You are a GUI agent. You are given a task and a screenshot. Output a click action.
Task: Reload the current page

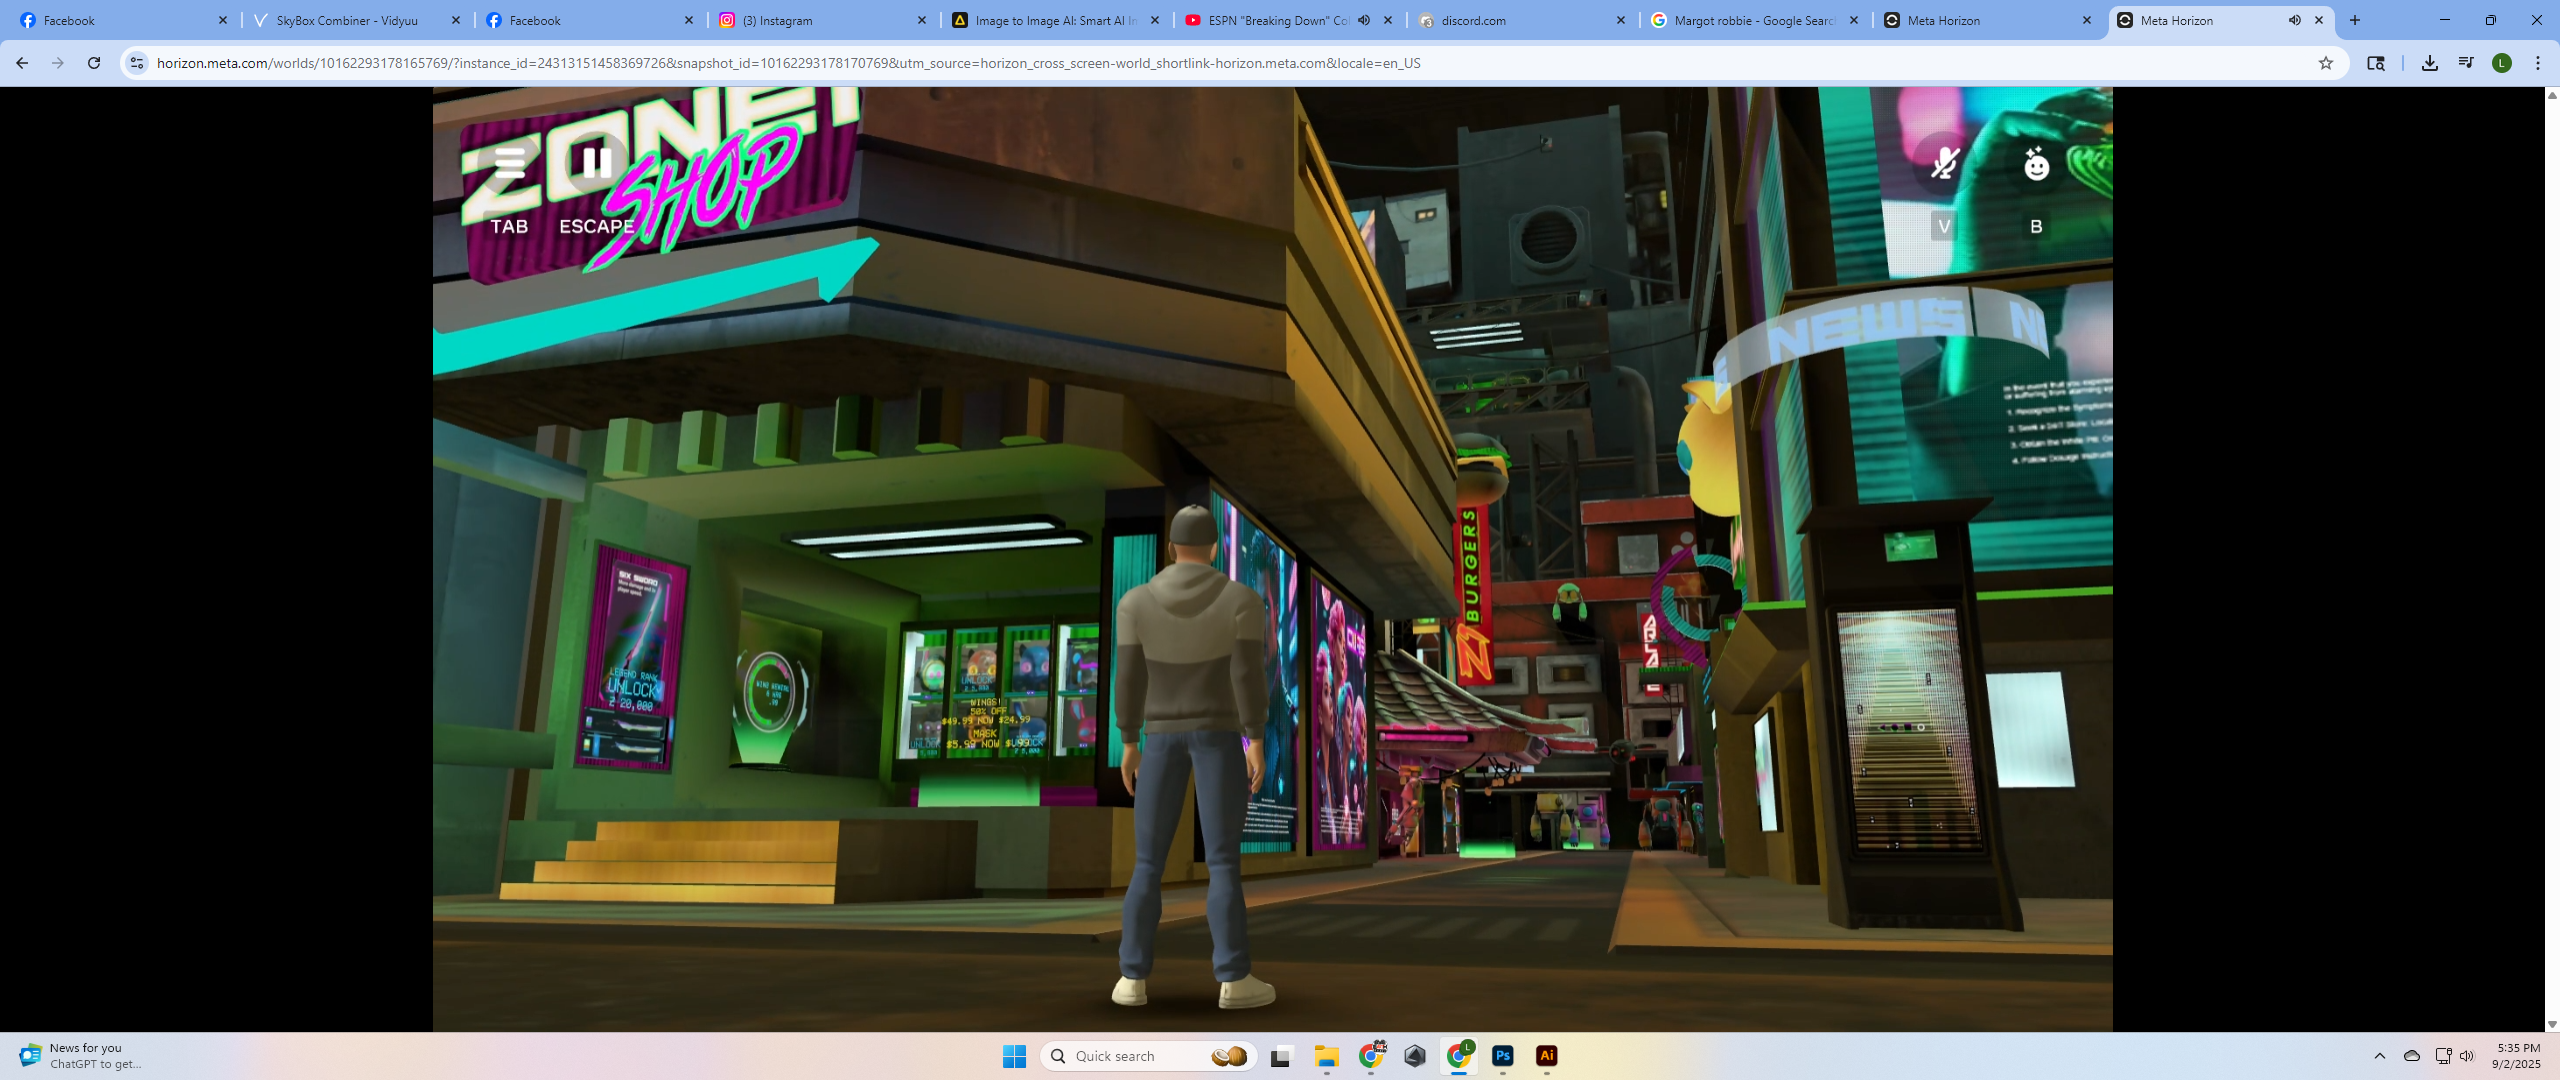pos(94,63)
